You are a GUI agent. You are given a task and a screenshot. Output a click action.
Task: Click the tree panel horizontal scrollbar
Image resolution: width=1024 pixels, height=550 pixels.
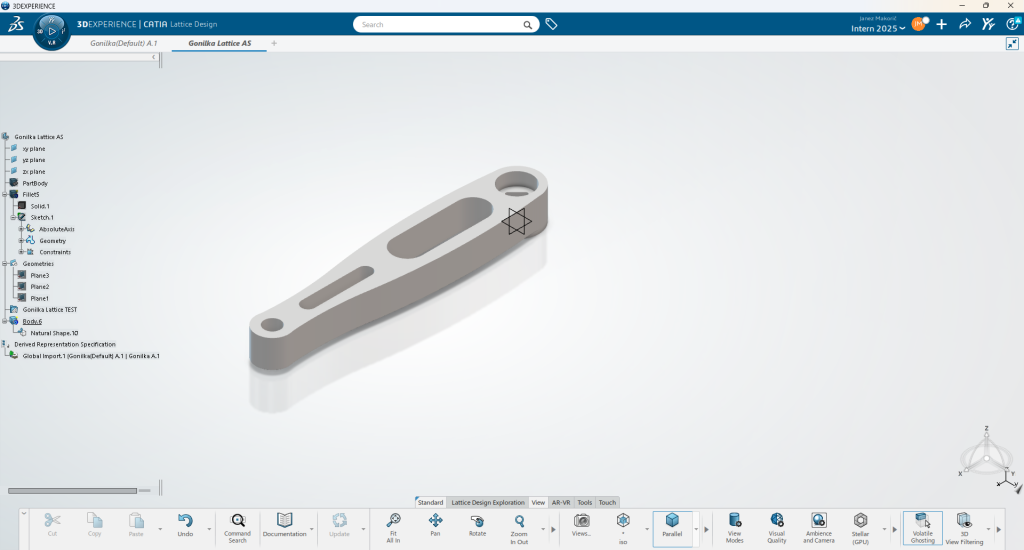[x=72, y=491]
